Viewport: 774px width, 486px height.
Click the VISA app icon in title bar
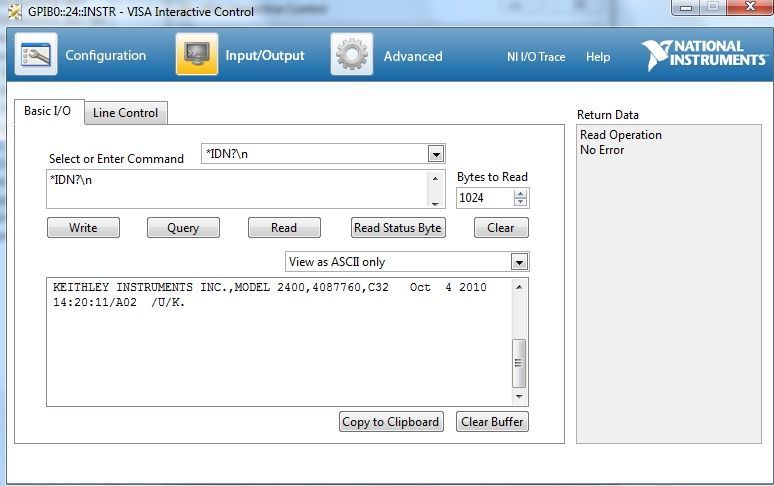pyautogui.click(x=15, y=12)
